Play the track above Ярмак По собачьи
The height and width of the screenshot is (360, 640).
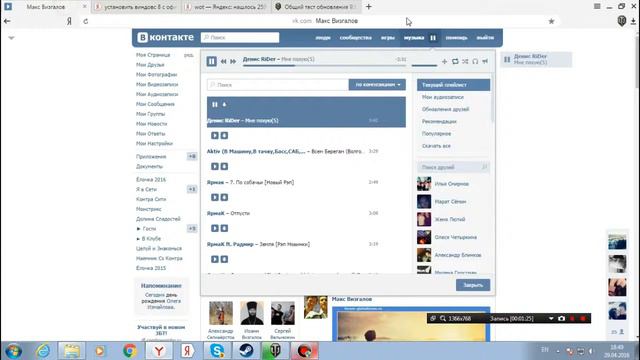click(x=215, y=167)
